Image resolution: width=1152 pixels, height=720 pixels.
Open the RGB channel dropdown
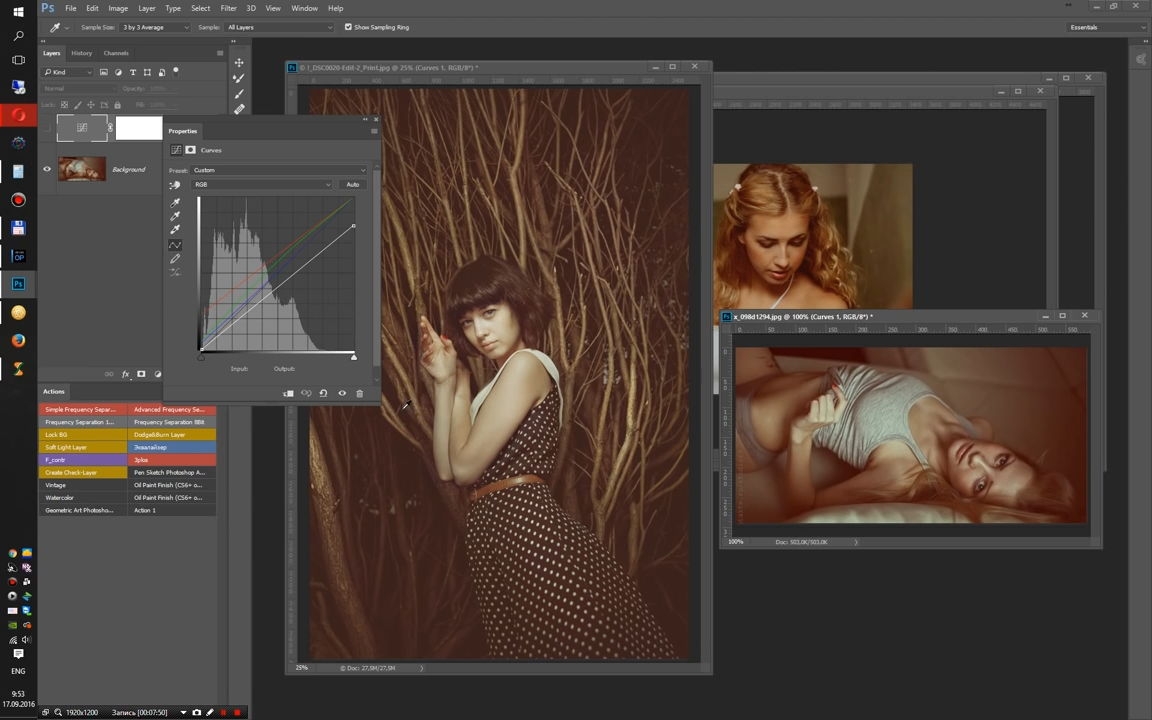[x=262, y=184]
